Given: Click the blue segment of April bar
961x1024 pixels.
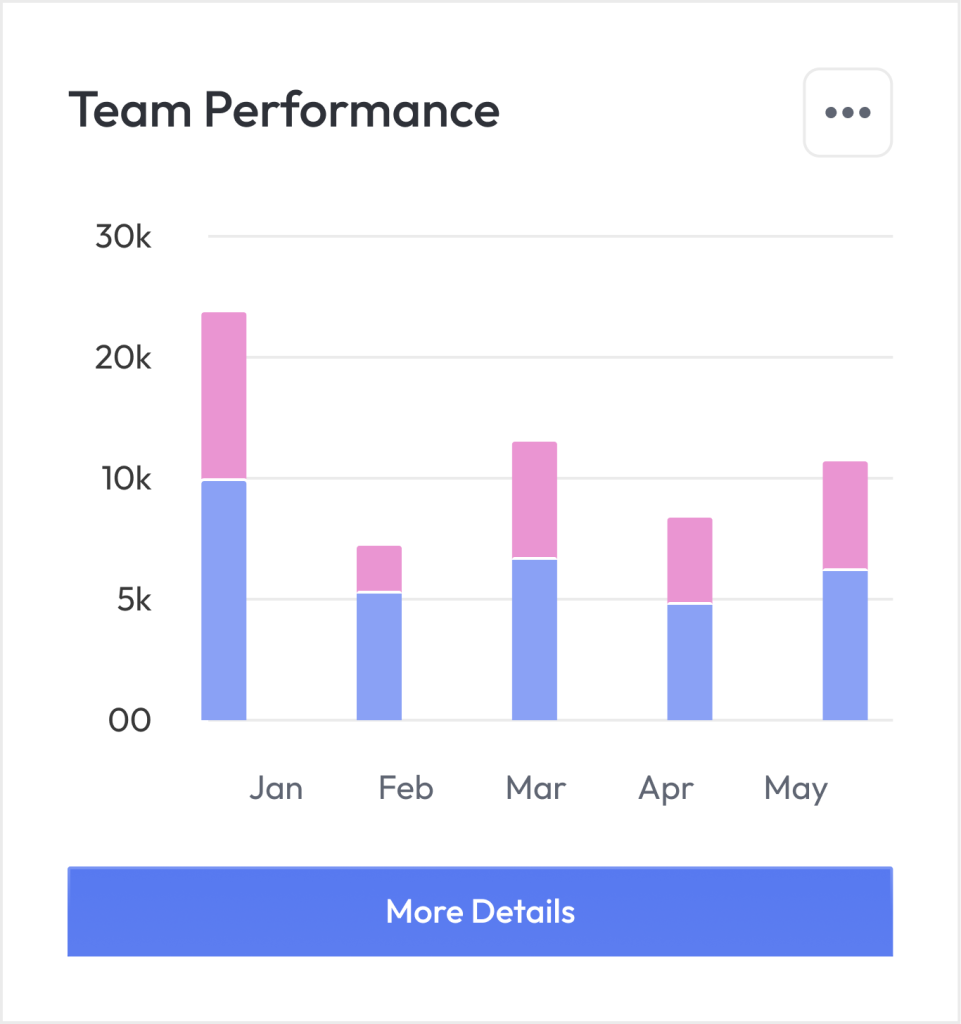Looking at the screenshot, I should point(690,662).
